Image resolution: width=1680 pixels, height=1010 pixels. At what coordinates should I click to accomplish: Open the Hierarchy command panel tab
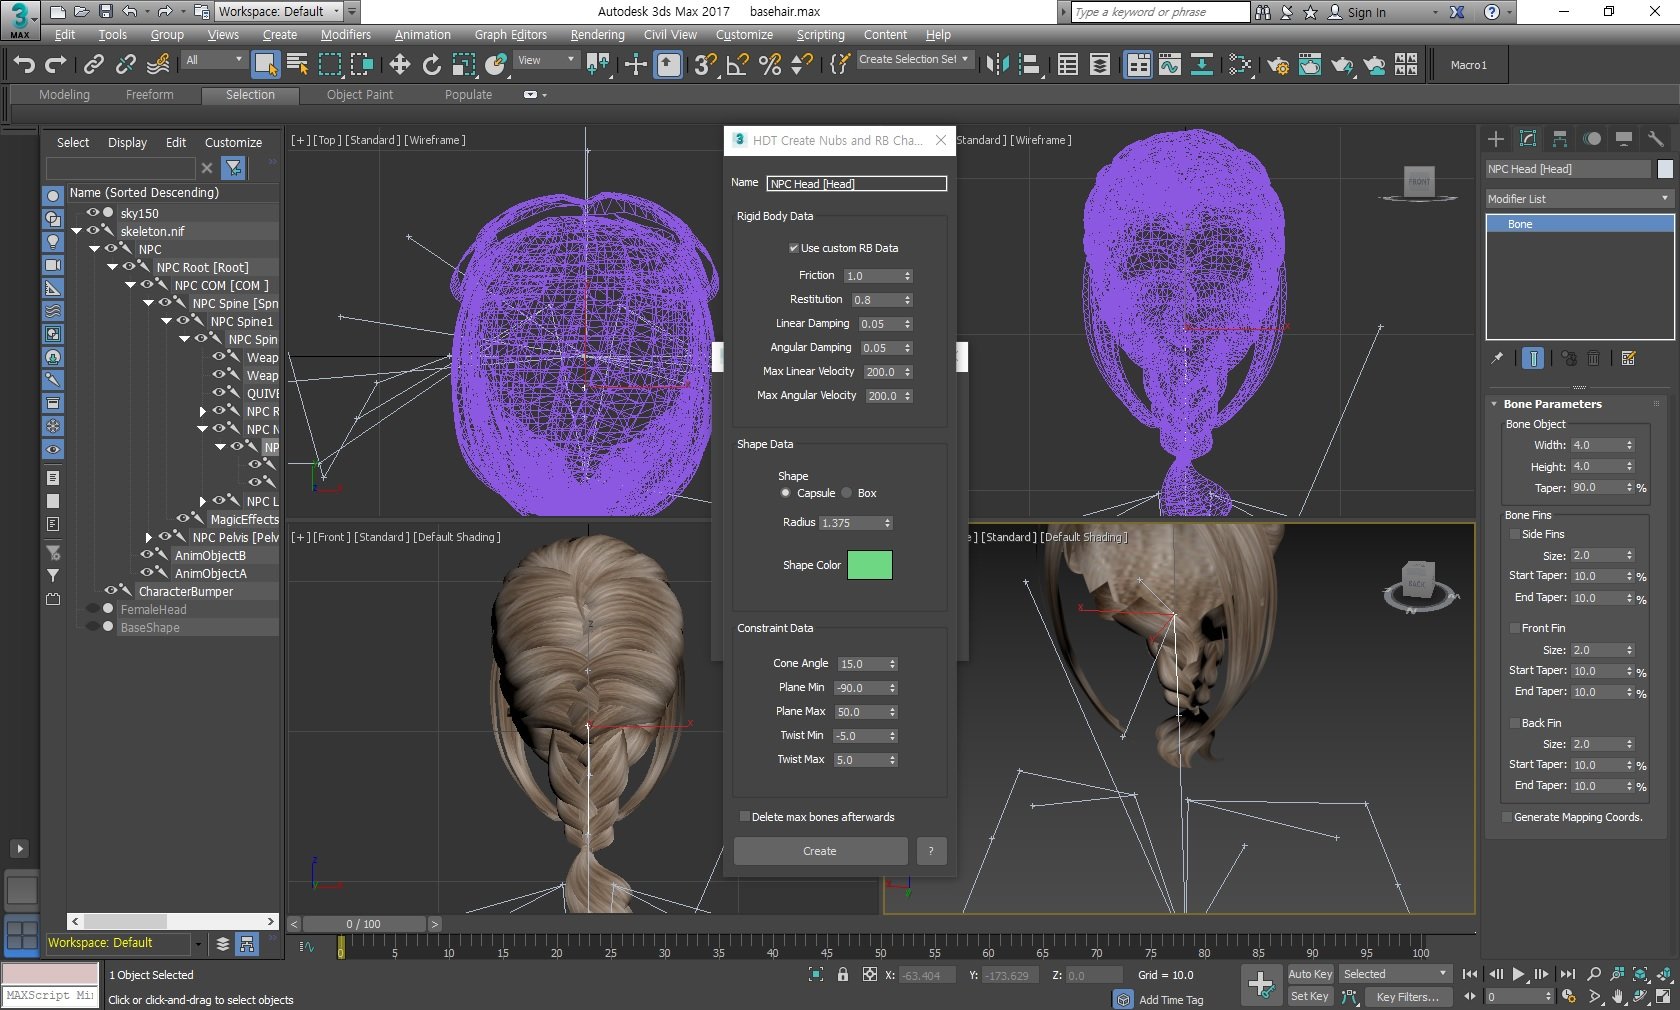tap(1560, 139)
